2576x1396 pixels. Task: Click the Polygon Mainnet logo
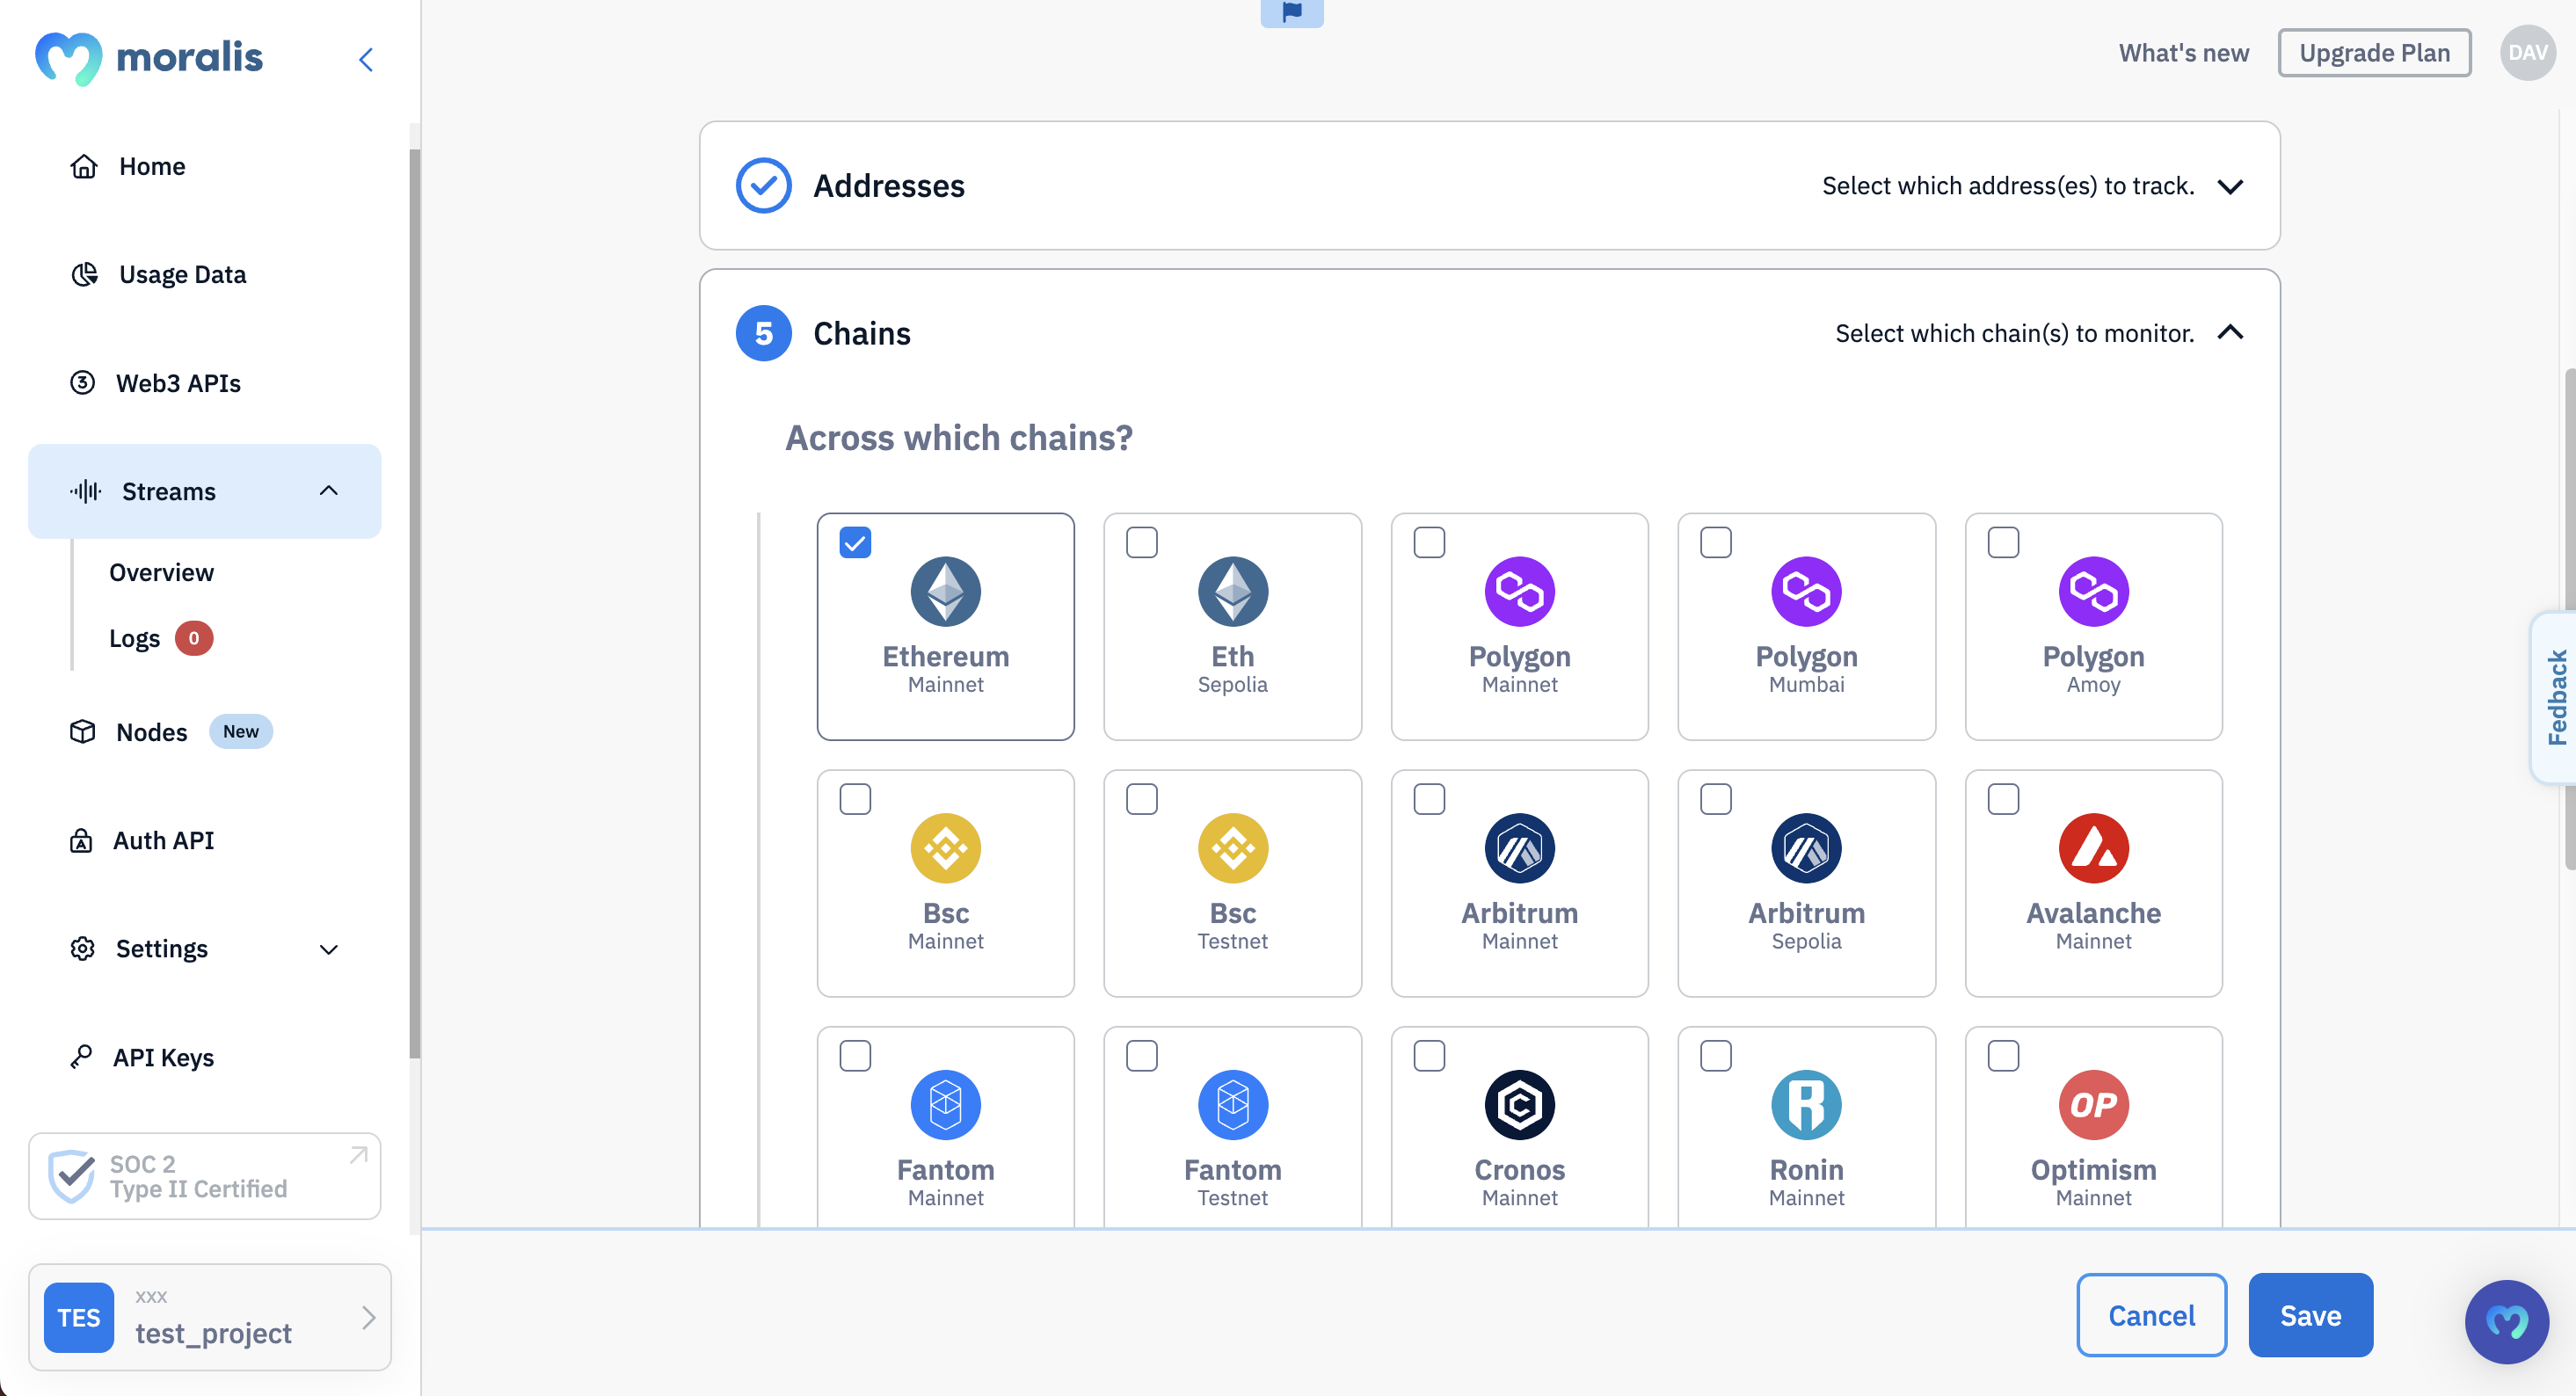[1520, 592]
